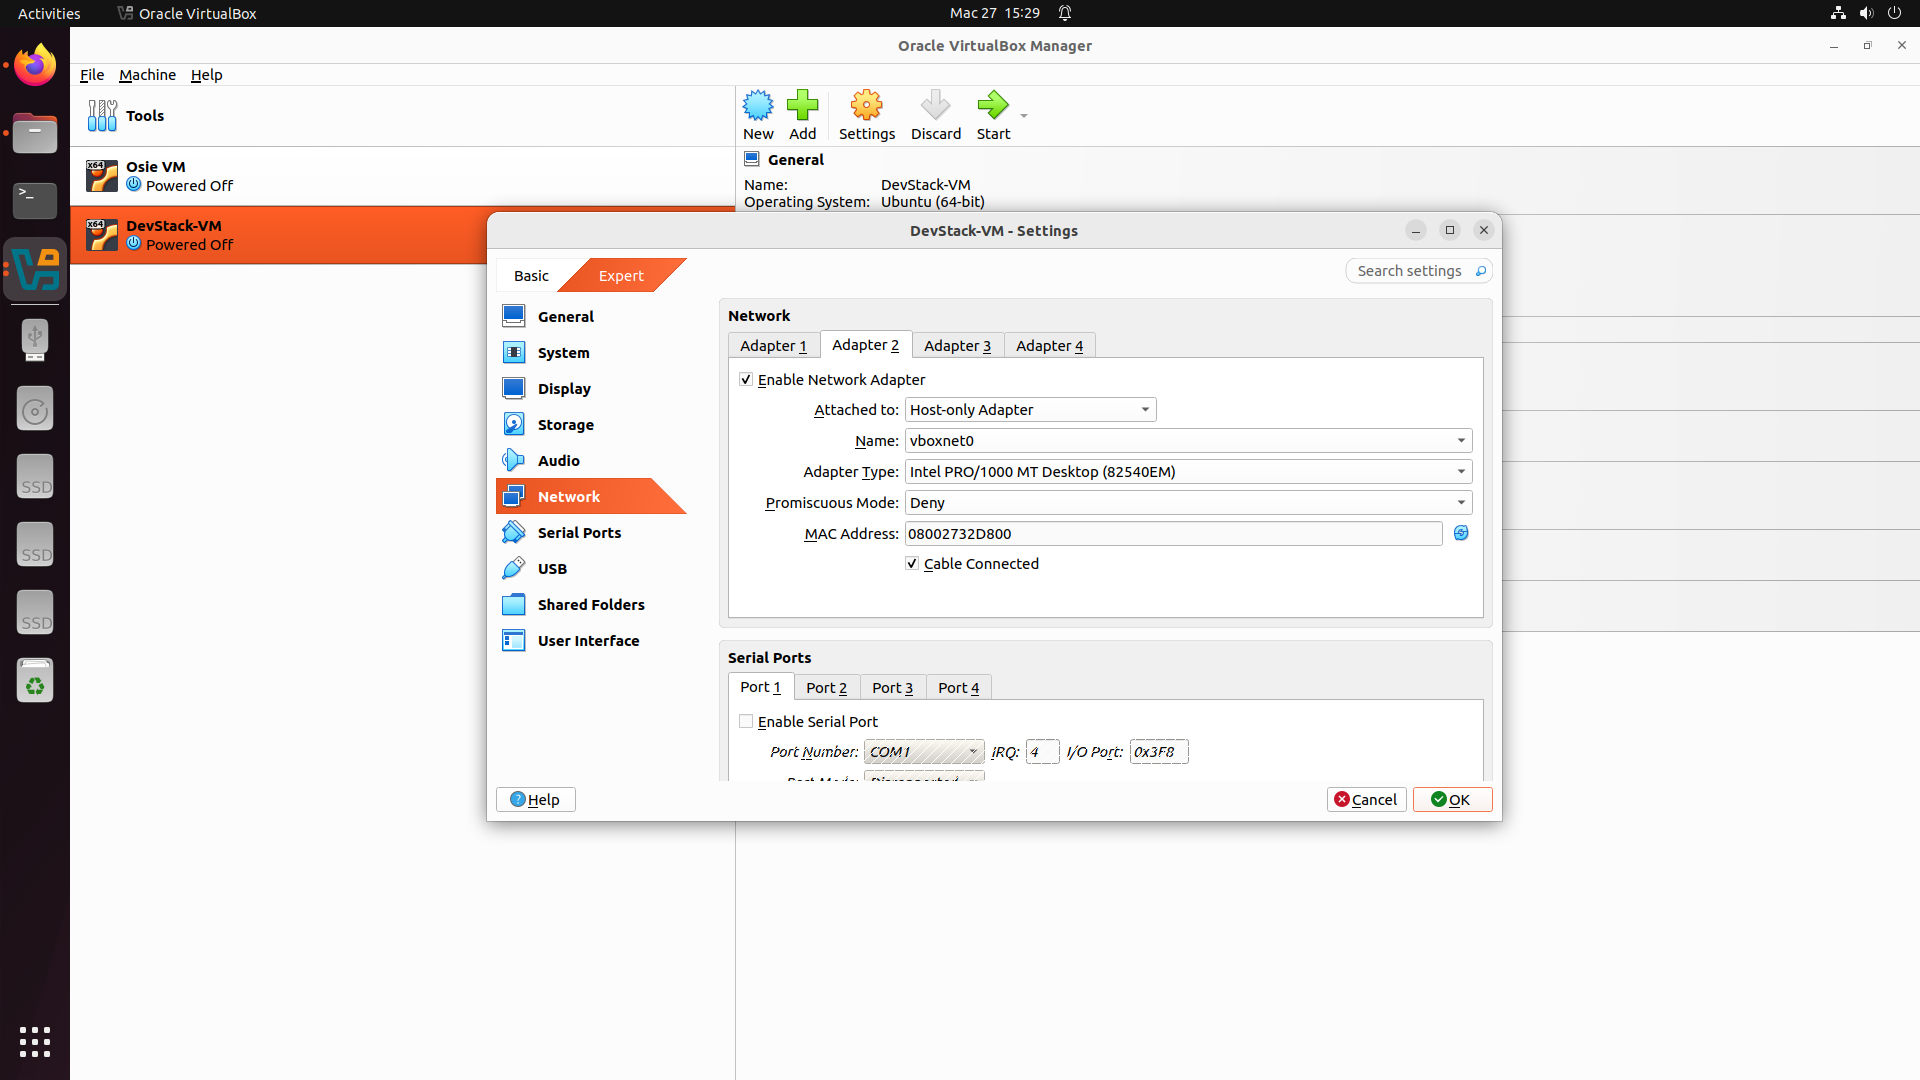Generate a new random MAC address

1461,533
